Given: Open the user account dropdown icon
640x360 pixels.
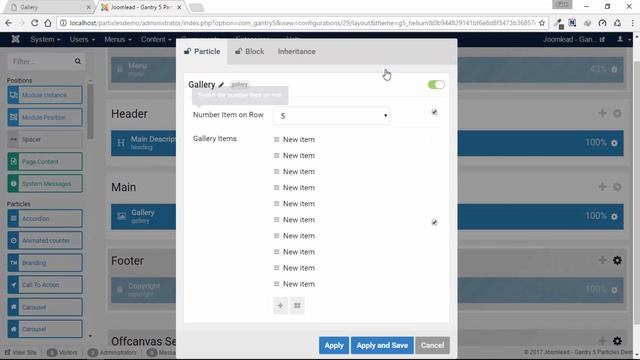Looking at the screenshot, I should click(623, 39).
